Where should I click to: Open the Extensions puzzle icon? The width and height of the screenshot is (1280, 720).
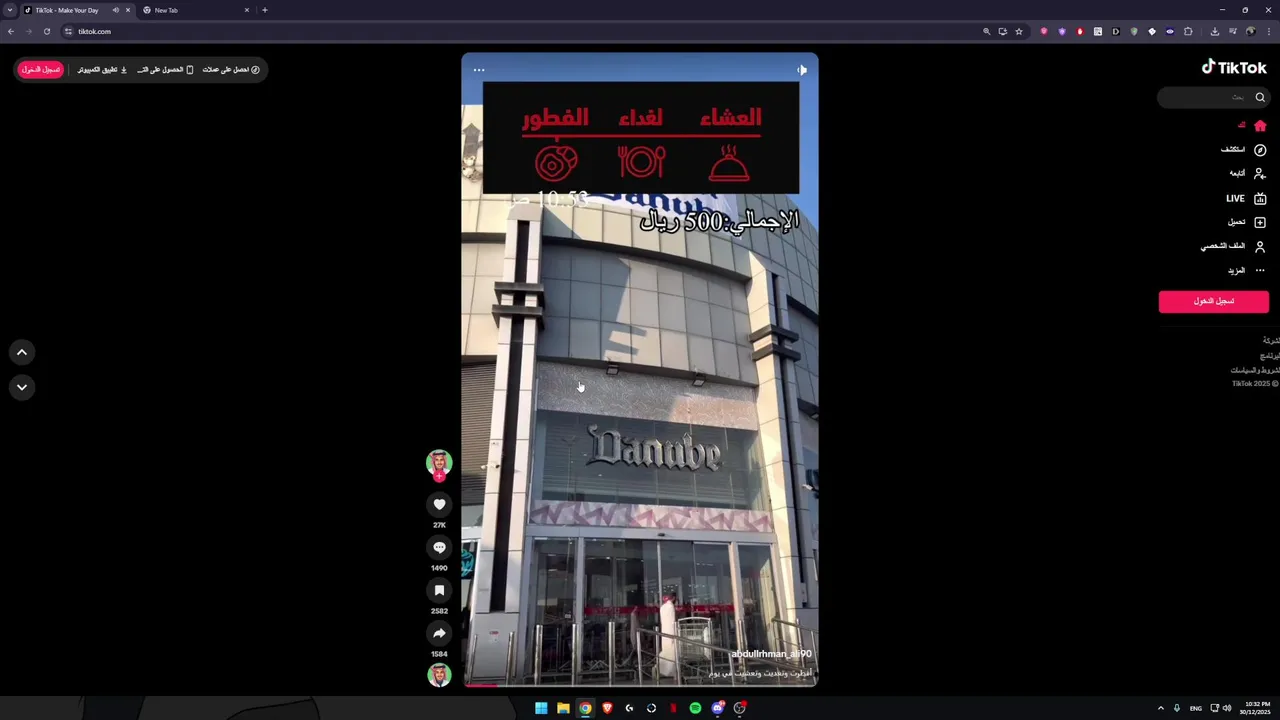coord(1188,31)
